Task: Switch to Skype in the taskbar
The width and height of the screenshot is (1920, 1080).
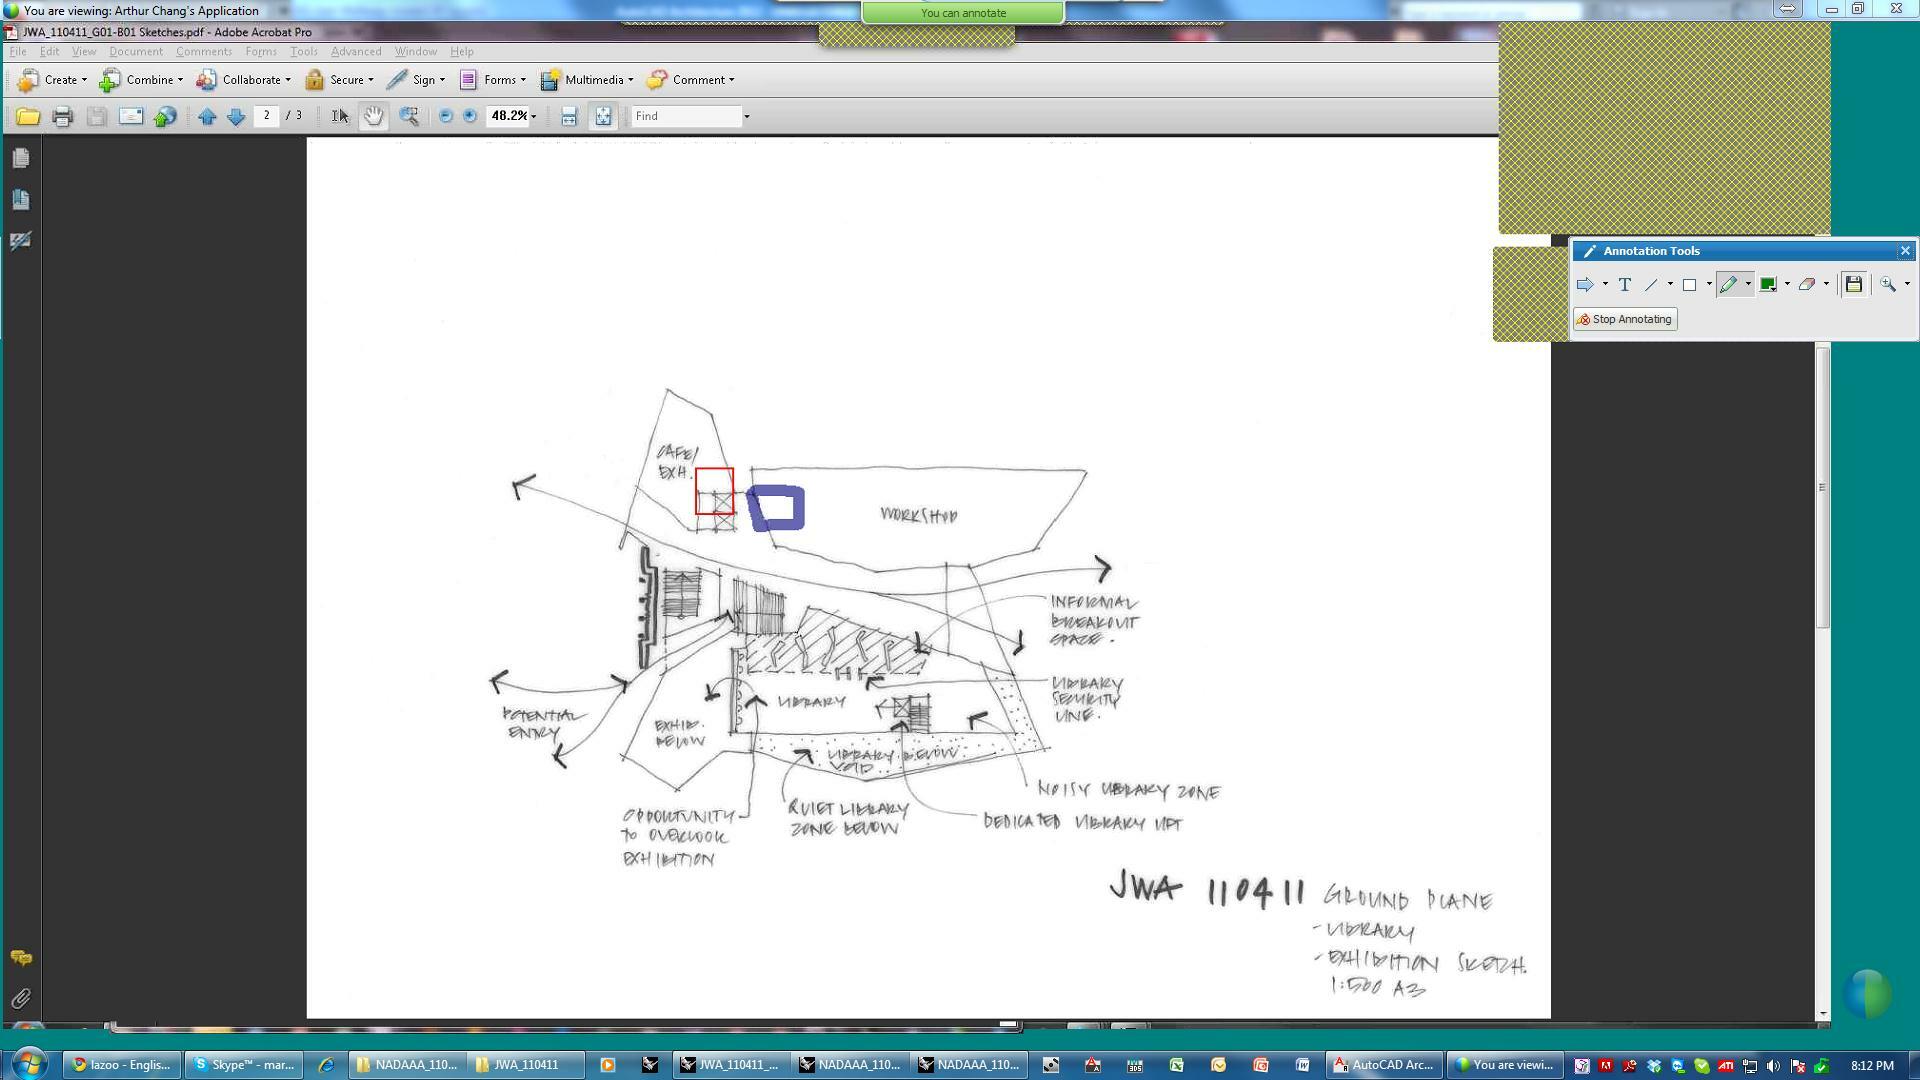Action: pos(245,1065)
